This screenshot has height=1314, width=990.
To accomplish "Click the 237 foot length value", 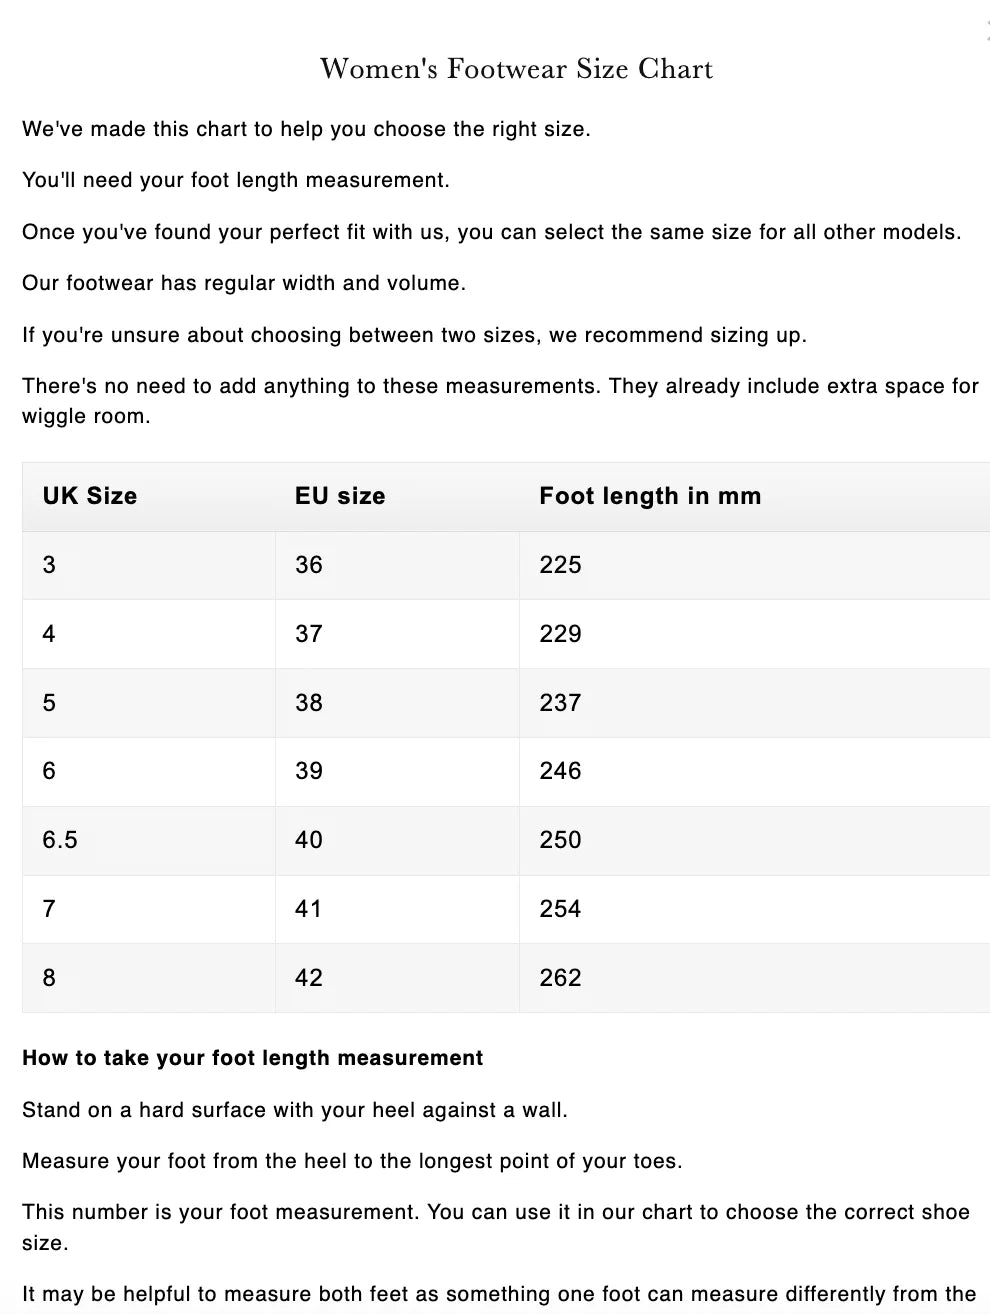I will coord(560,703).
